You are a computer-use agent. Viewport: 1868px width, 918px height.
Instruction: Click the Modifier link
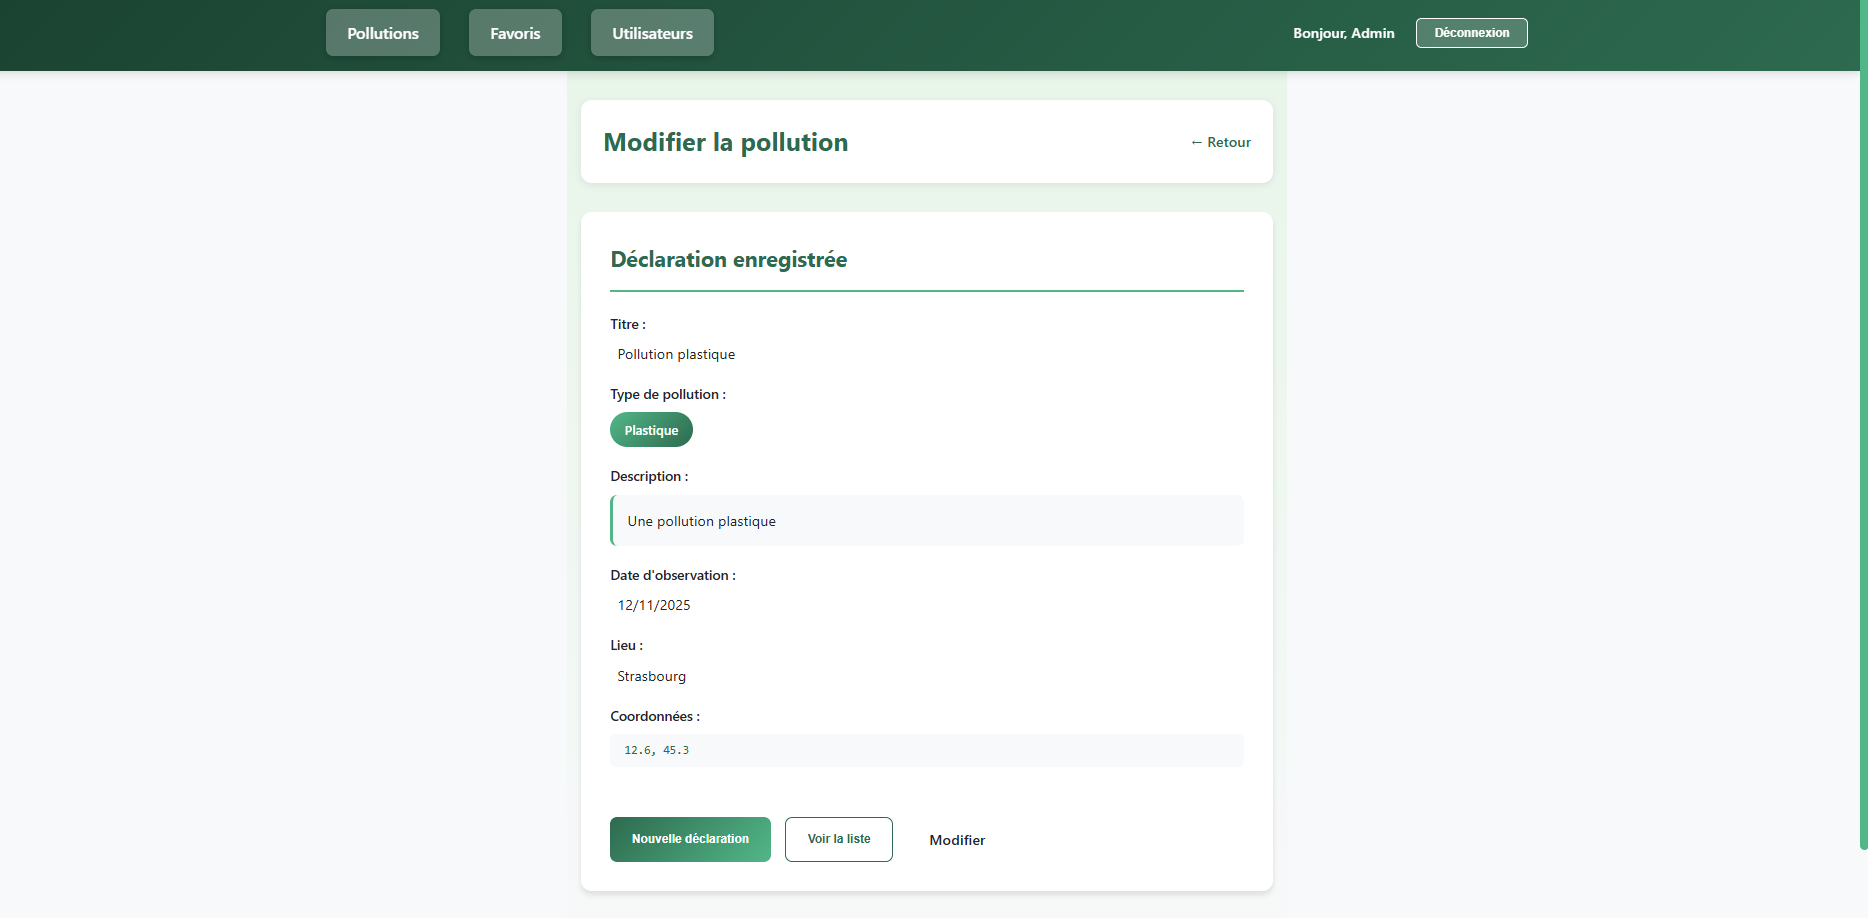(x=957, y=840)
